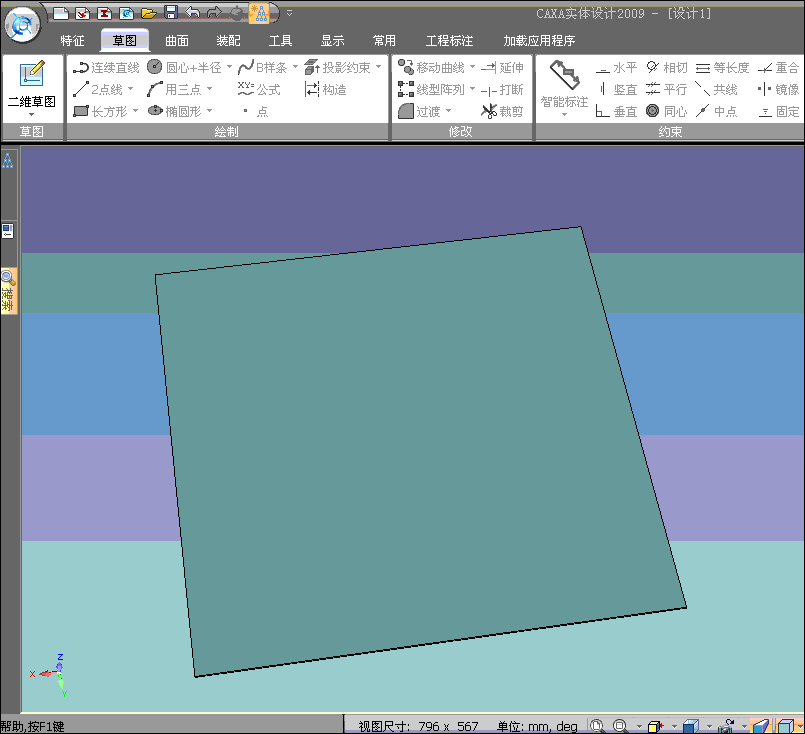The width and height of the screenshot is (805, 734).
Task: Select the 长方形 rectangle tool
Action: tap(101, 111)
